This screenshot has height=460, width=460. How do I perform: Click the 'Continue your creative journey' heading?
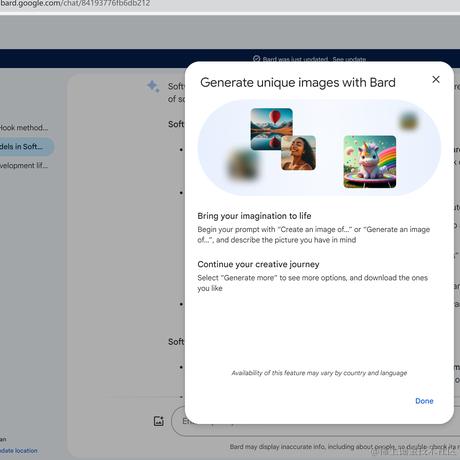tap(258, 264)
